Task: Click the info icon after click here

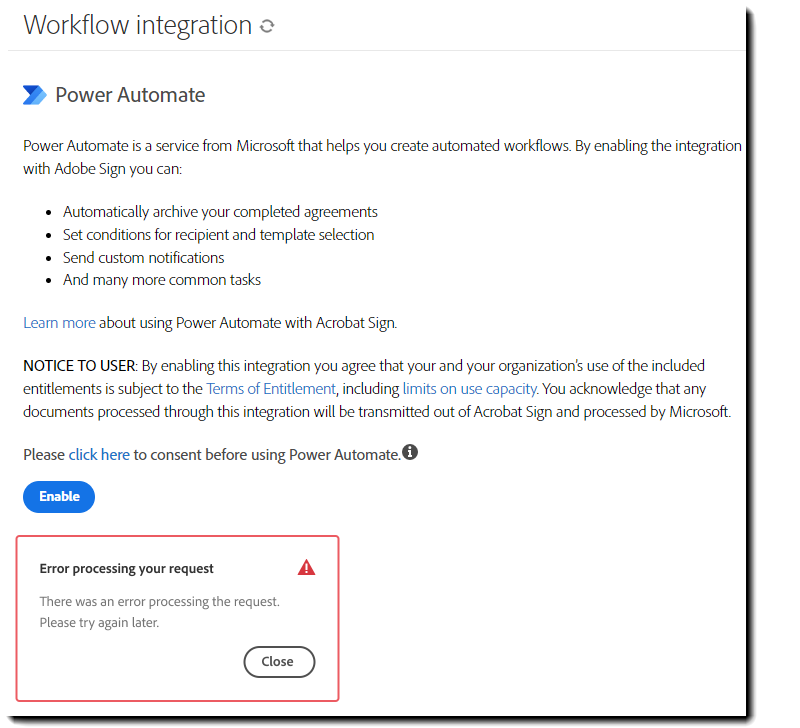Action: [x=410, y=452]
